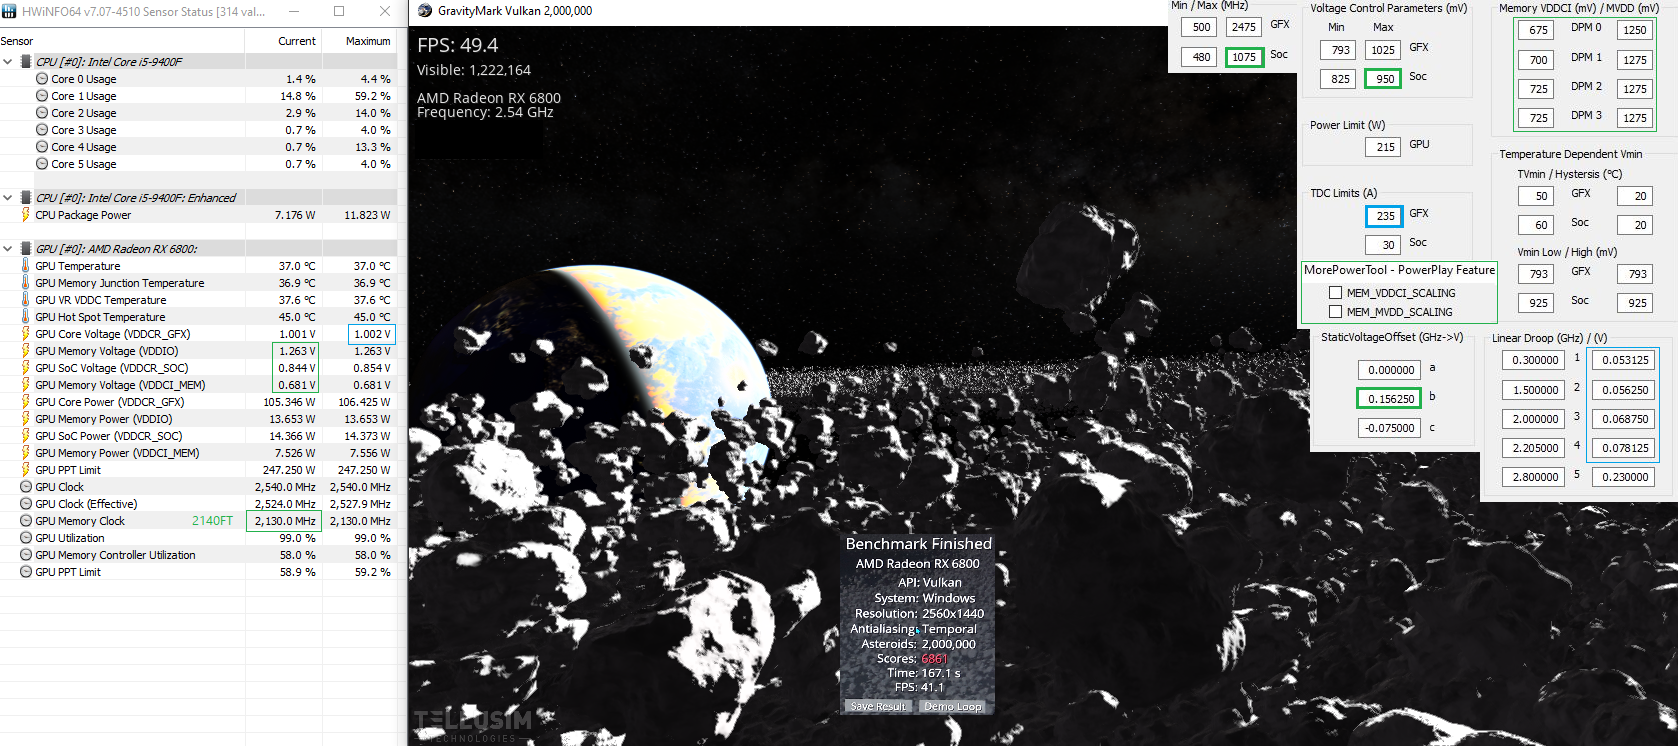Click StaticVoltageOffset coefficient a field showing 0.000000
Screen dimensions: 1678x746
coord(1390,370)
